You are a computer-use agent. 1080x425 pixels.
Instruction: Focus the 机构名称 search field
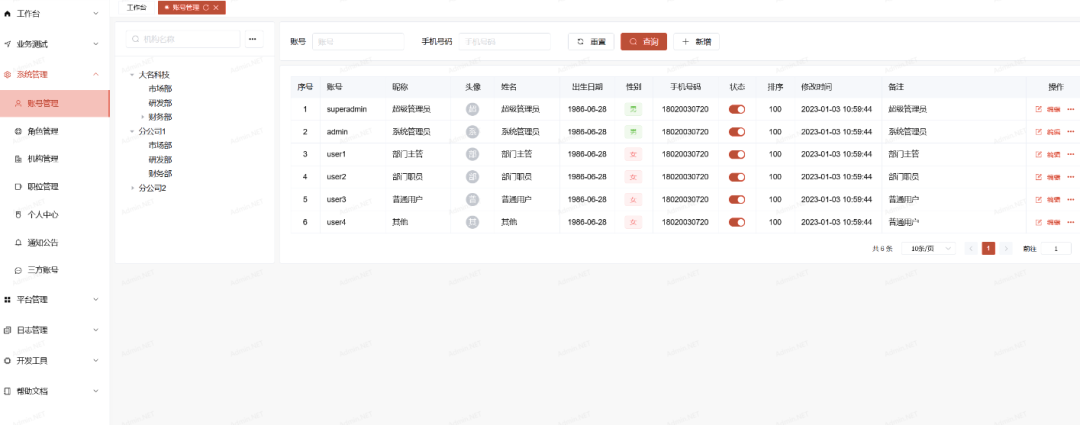point(183,39)
